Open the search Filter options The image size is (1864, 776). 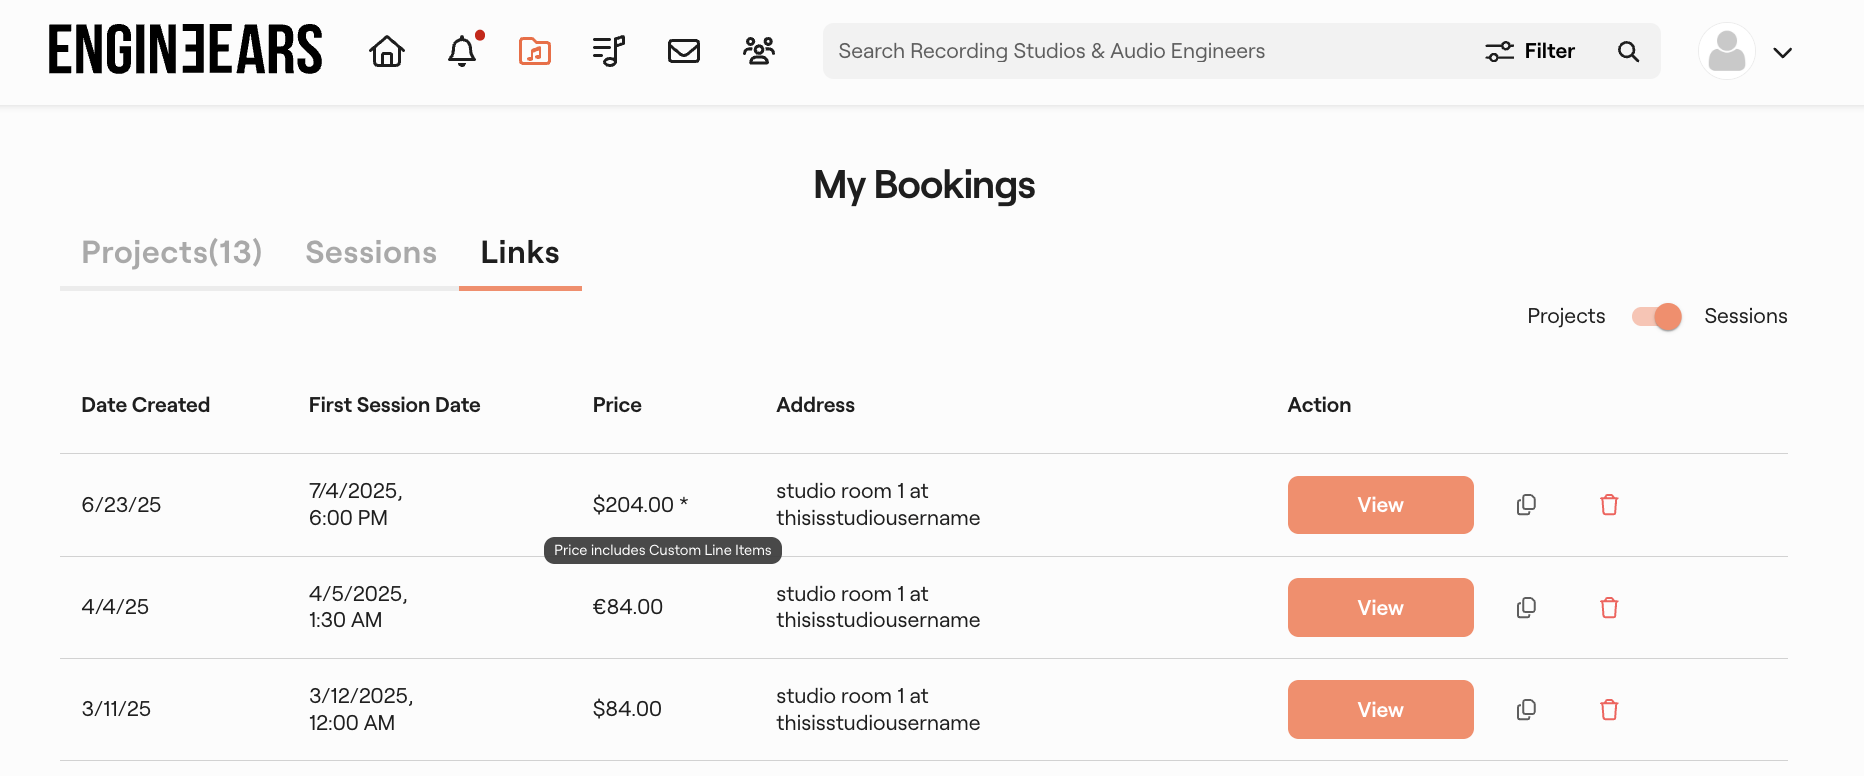pyautogui.click(x=1530, y=51)
